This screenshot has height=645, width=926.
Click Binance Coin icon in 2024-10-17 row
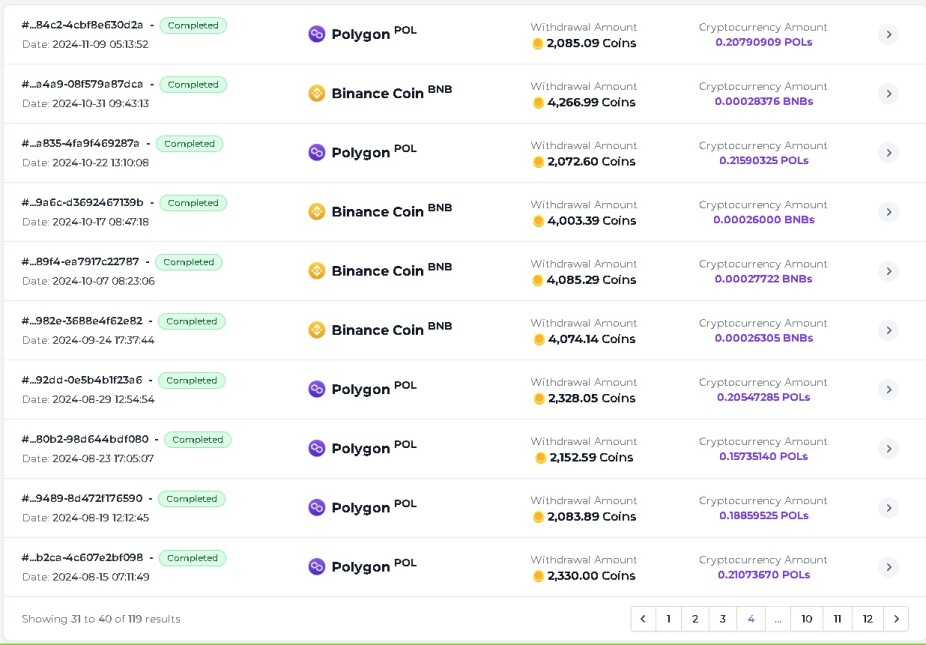317,211
